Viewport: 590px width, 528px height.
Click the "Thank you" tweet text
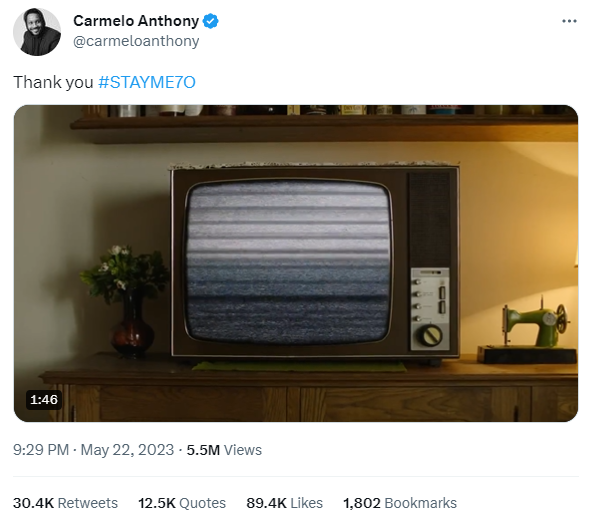[x=53, y=82]
